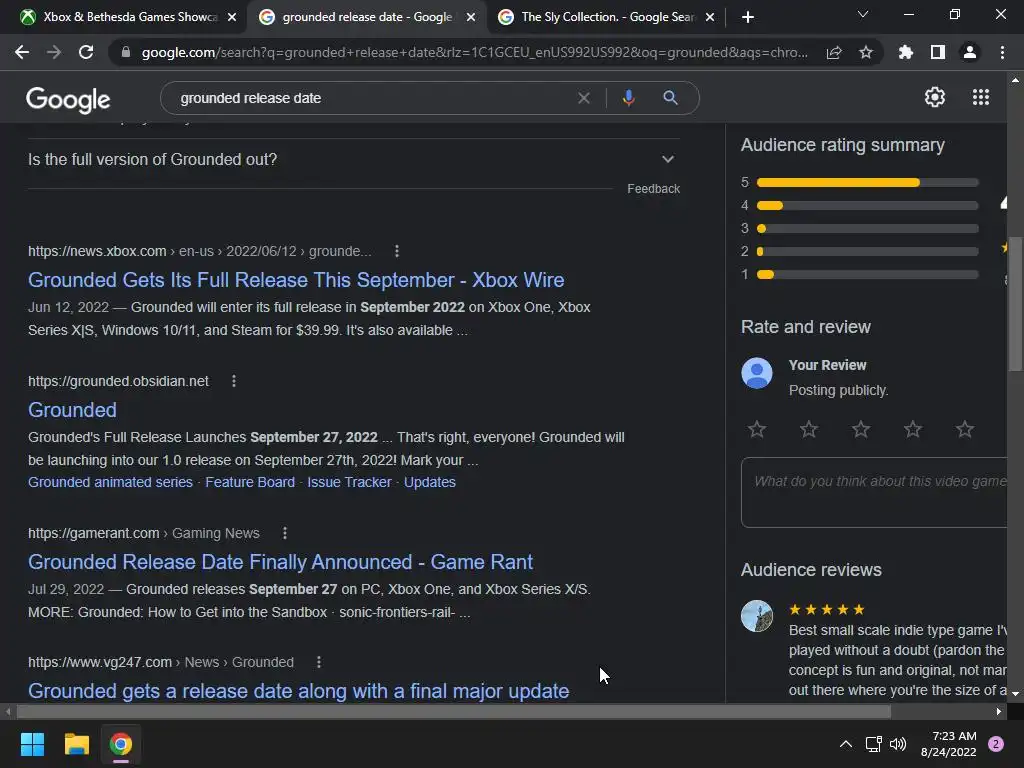The height and width of the screenshot is (768, 1024).
Task: Open the Updates sitelink
Action: 430,483
